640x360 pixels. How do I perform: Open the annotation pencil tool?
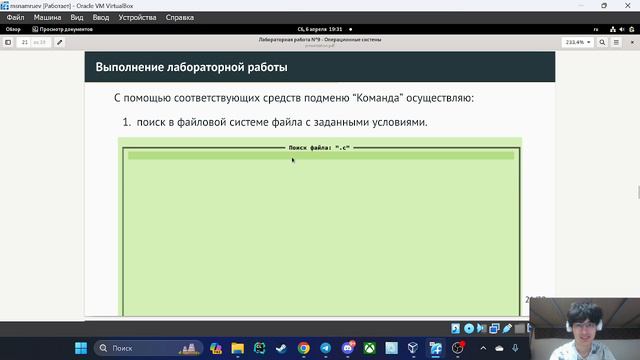(60, 42)
